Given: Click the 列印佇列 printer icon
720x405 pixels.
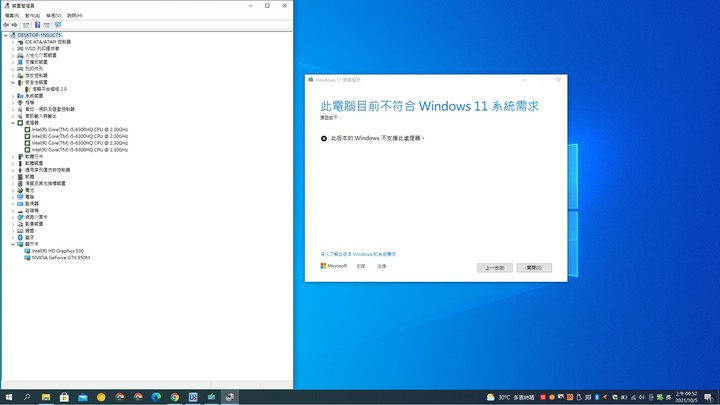Looking at the screenshot, I should [20, 69].
